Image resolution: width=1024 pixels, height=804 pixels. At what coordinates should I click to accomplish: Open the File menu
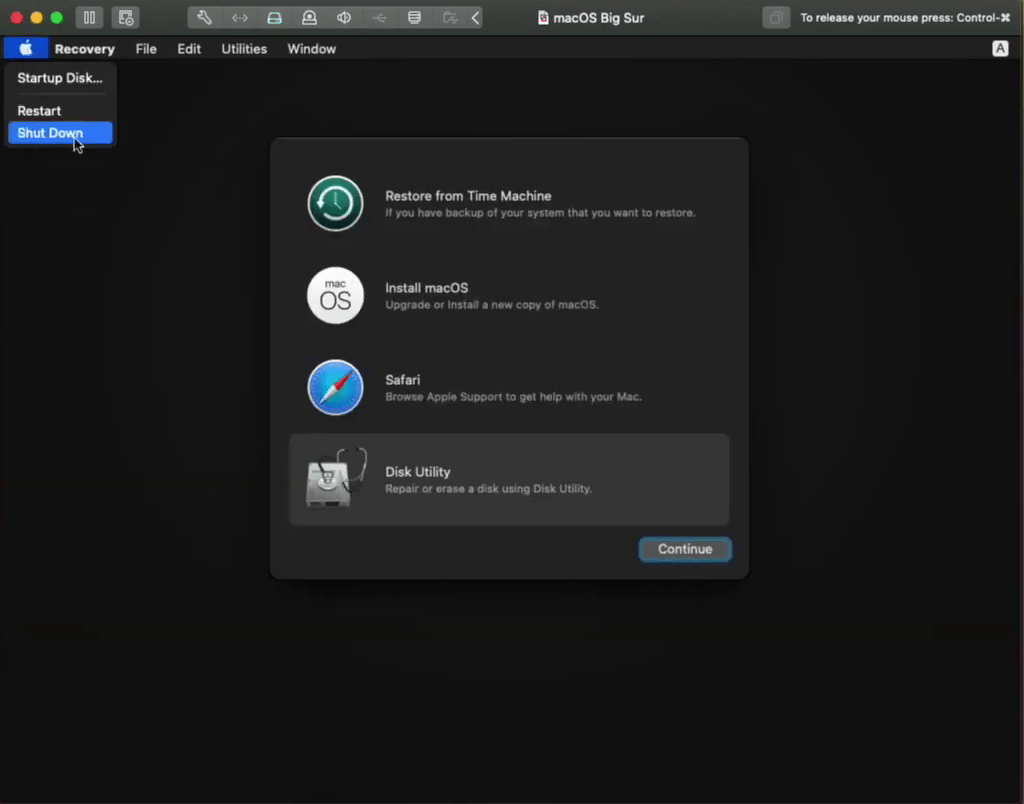[146, 49]
